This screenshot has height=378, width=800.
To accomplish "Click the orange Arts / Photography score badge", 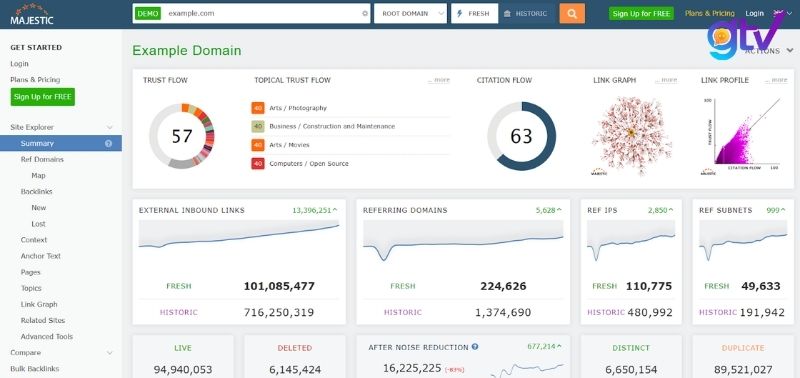I will point(258,108).
